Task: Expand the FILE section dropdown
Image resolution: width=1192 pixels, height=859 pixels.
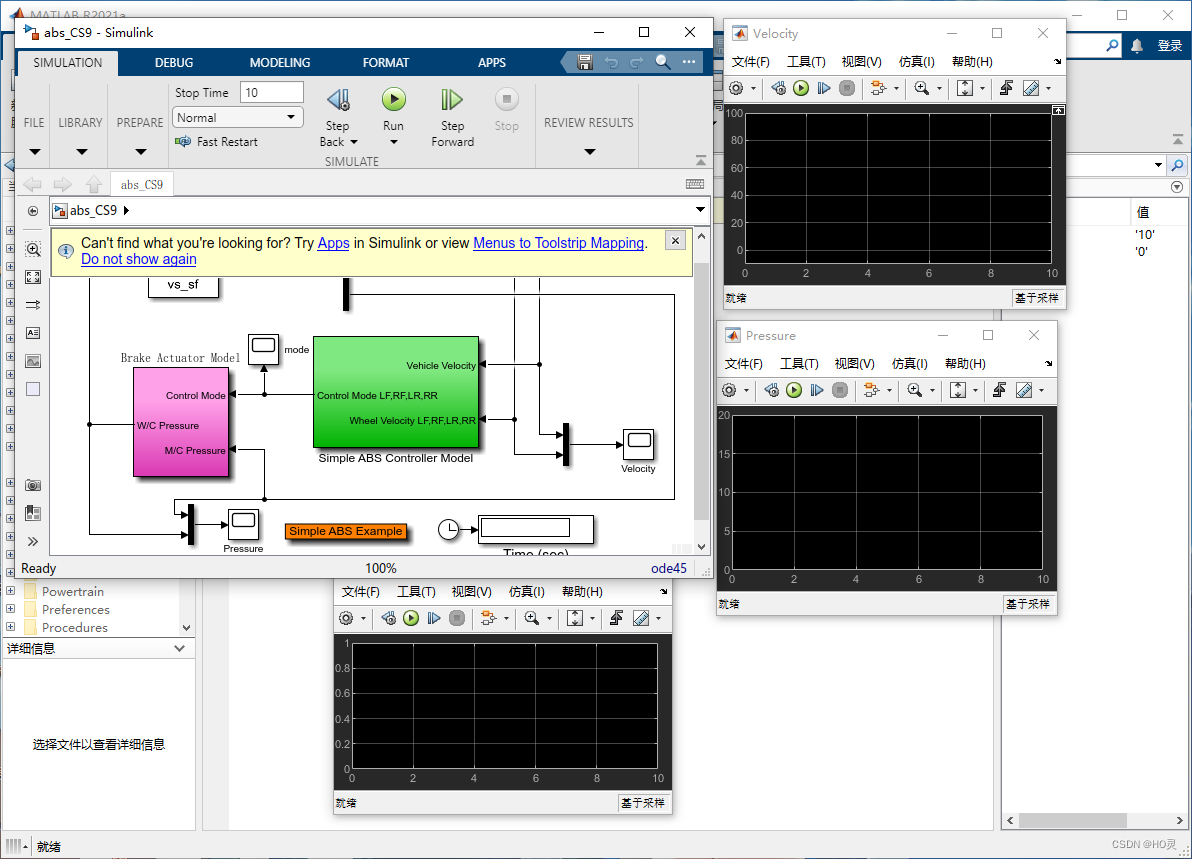Action: pyautogui.click(x=34, y=151)
